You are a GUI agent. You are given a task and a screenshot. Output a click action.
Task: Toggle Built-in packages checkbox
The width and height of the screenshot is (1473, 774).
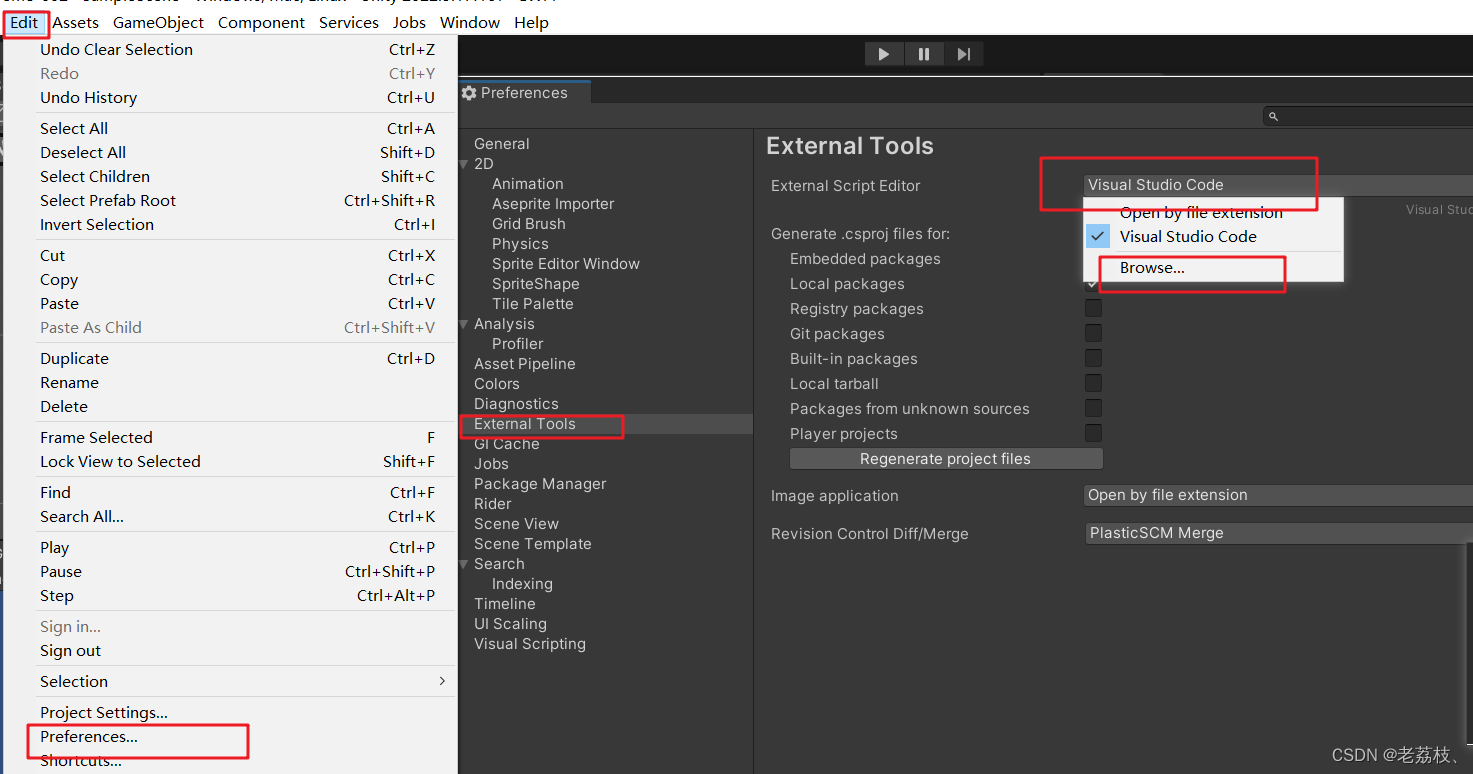tap(1094, 359)
